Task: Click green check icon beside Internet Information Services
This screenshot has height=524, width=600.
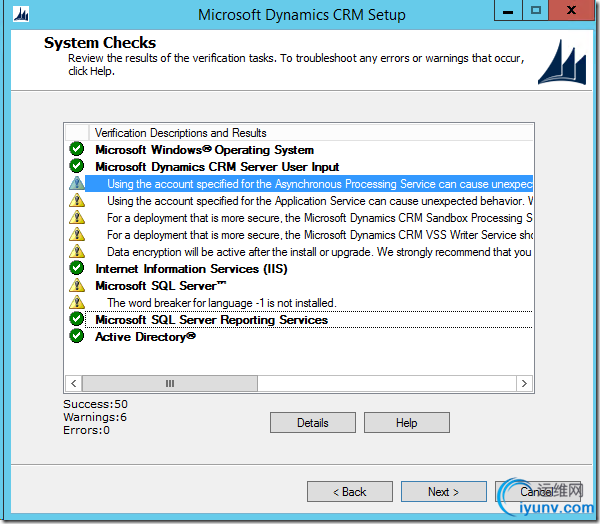Action: (77, 268)
